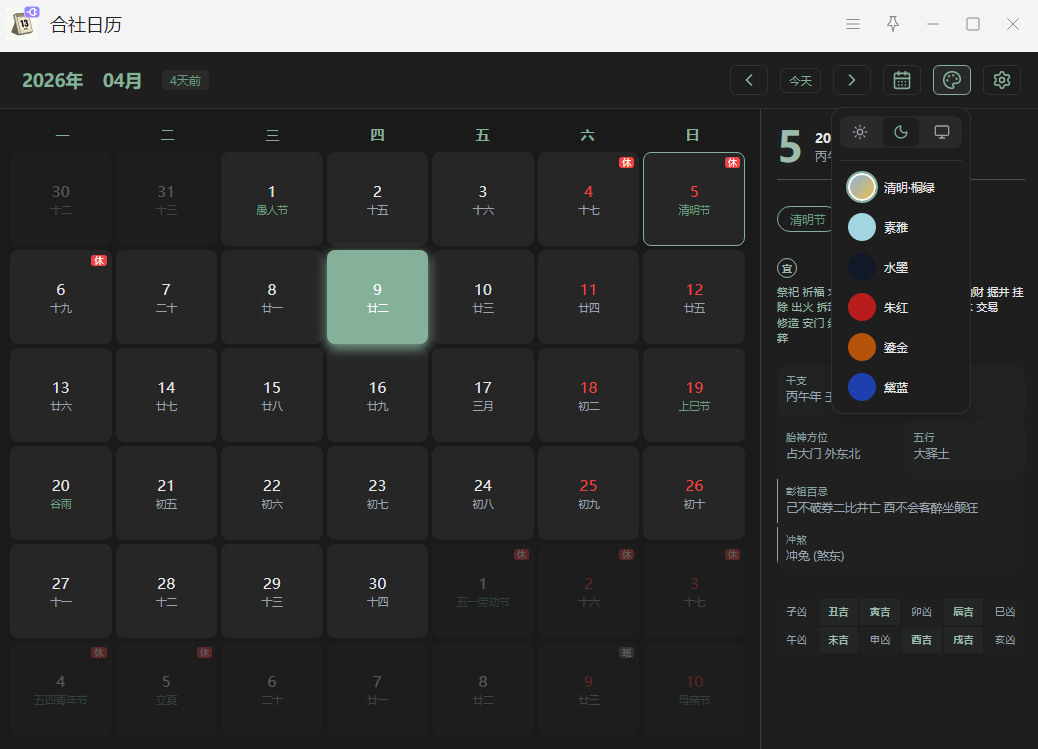Choose the 清明·桐绿 color theme
The height and width of the screenshot is (749, 1038).
pyautogui.click(x=901, y=187)
